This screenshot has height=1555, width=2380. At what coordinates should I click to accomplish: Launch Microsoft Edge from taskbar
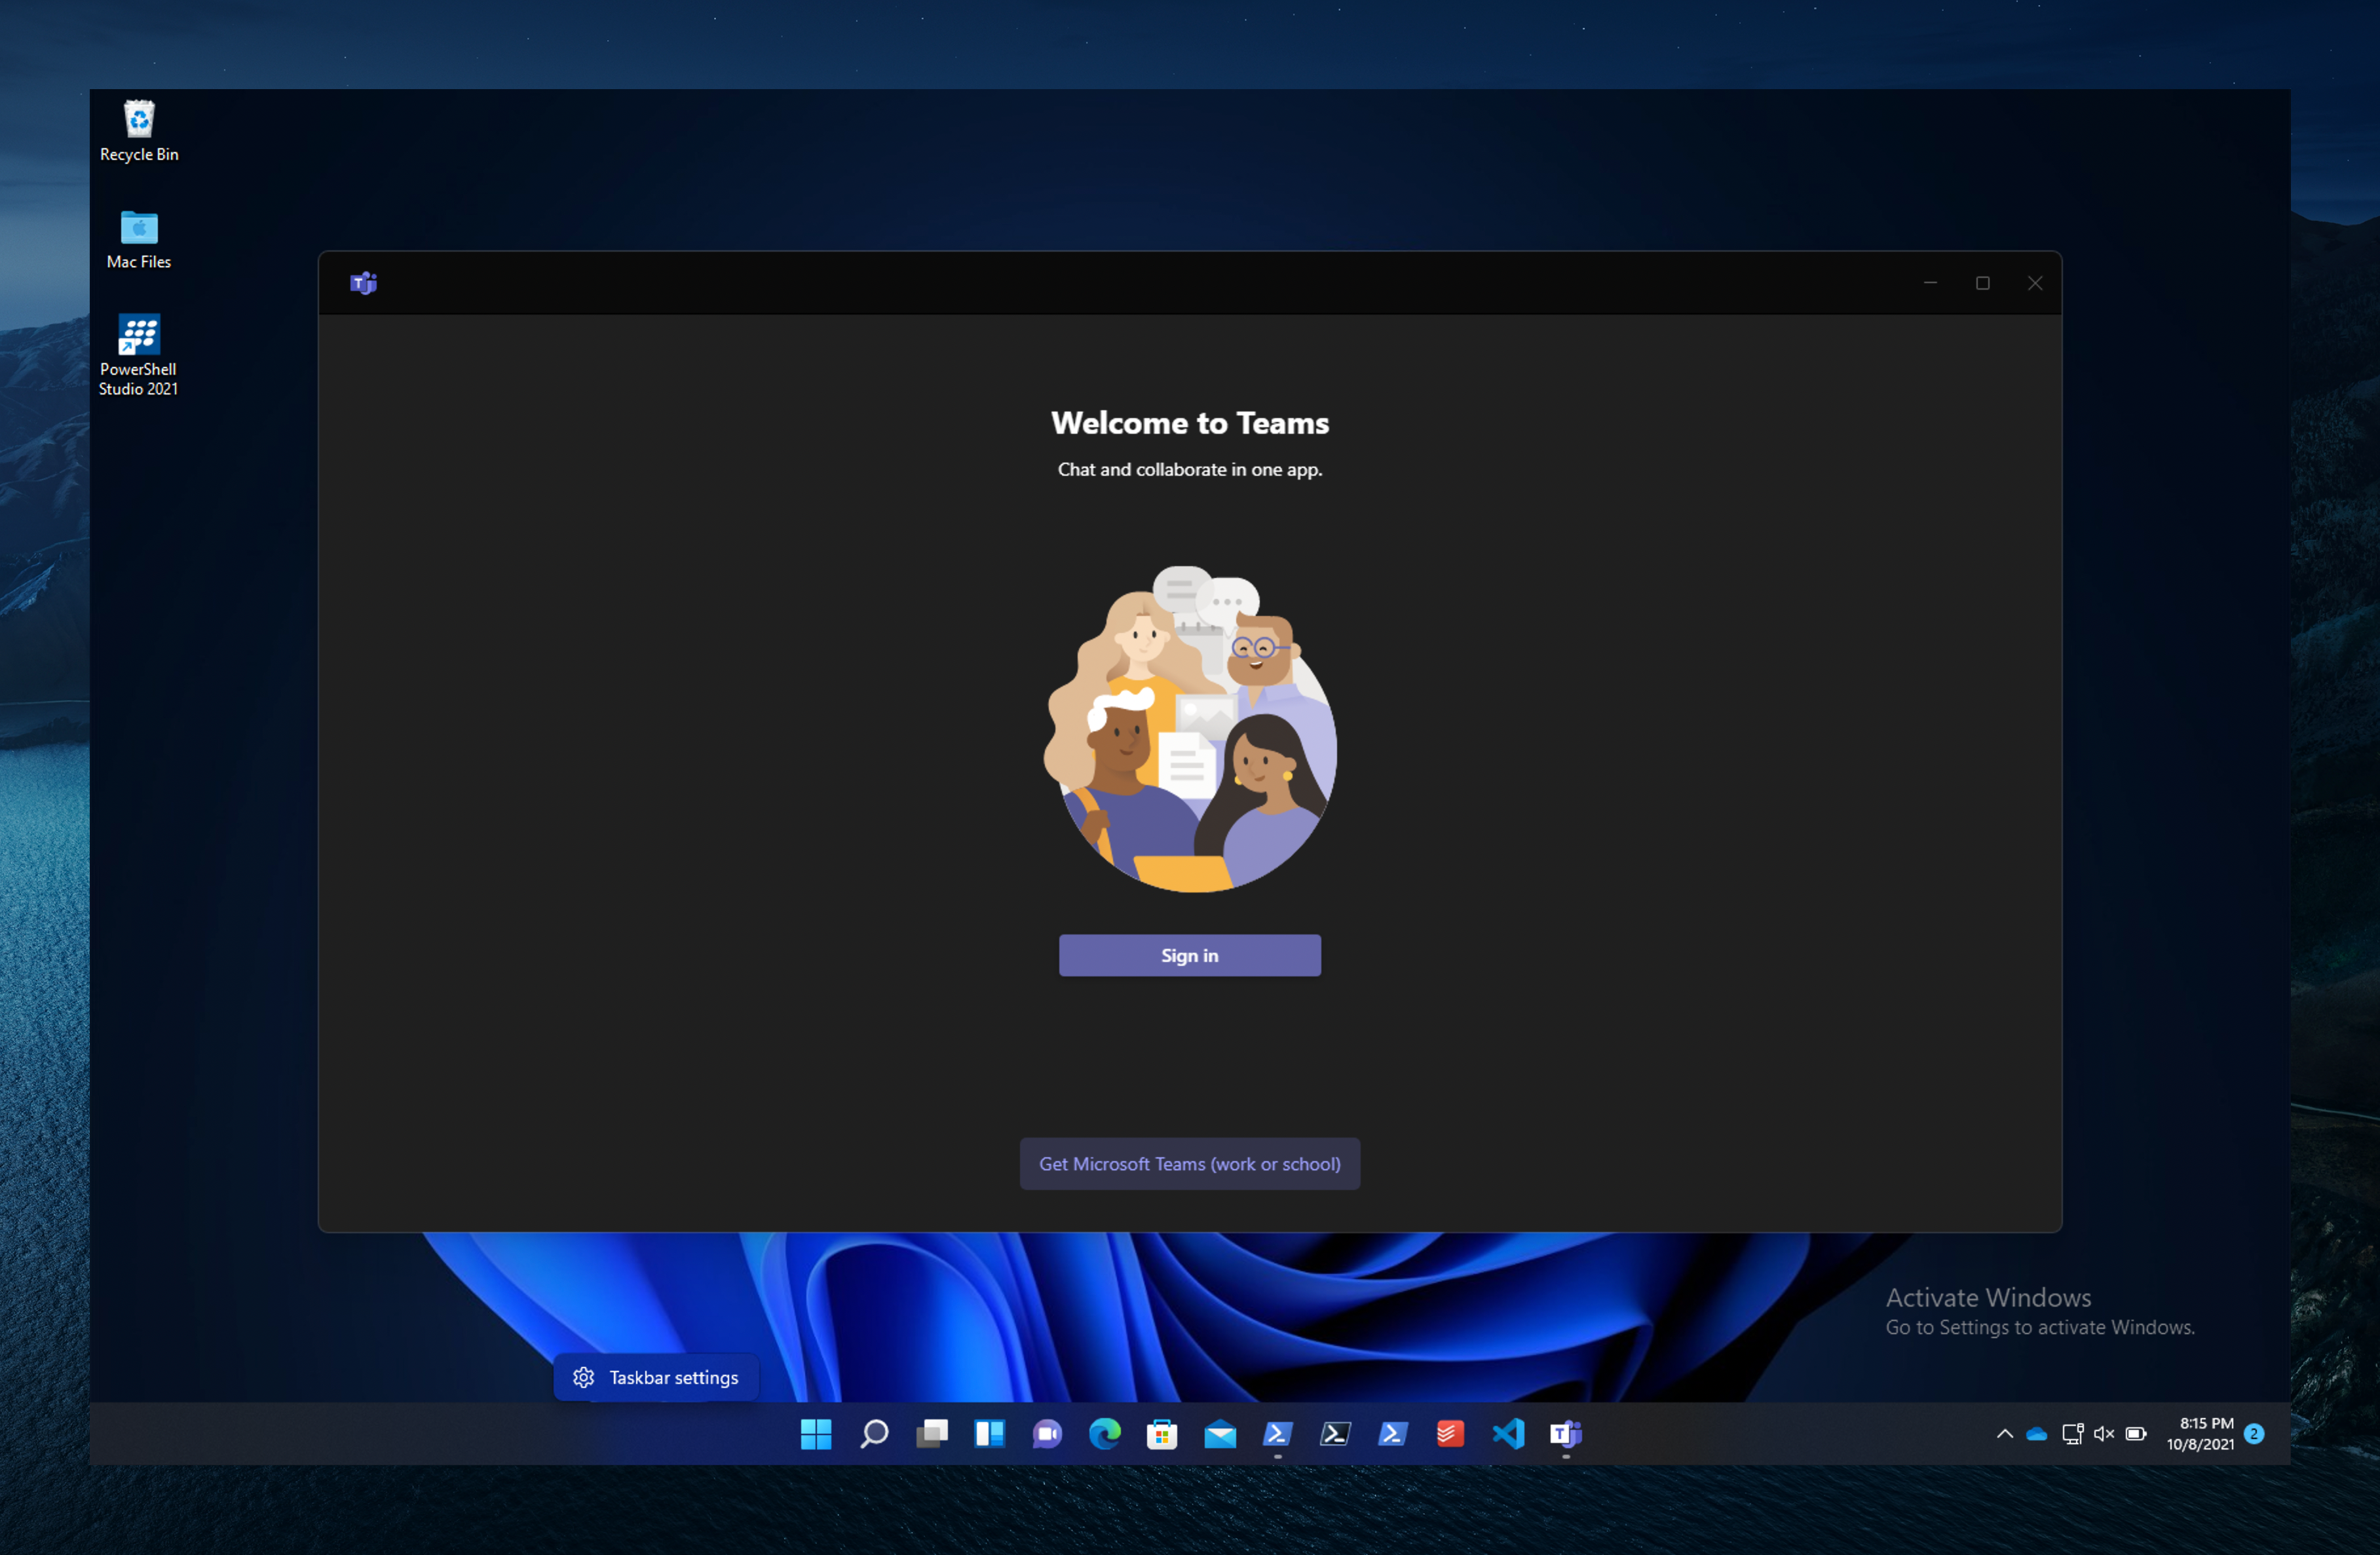pyautogui.click(x=1104, y=1433)
